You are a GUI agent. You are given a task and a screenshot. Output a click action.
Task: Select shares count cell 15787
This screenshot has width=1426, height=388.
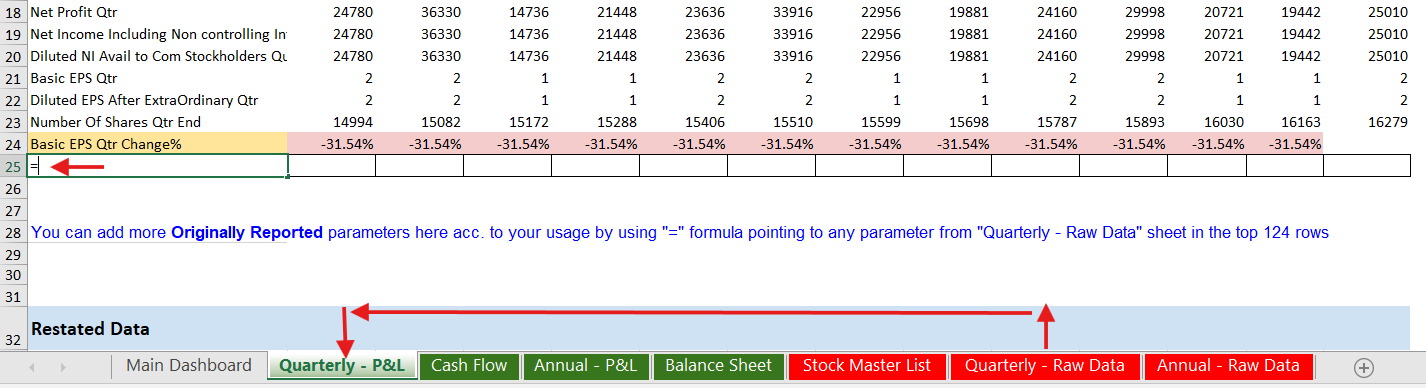coord(1036,122)
